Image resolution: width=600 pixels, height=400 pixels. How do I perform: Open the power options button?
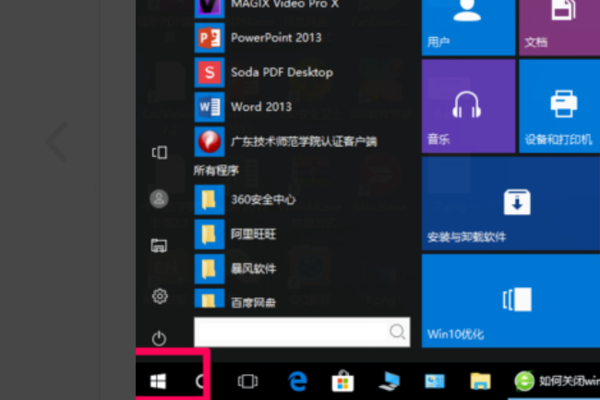pyautogui.click(x=159, y=338)
